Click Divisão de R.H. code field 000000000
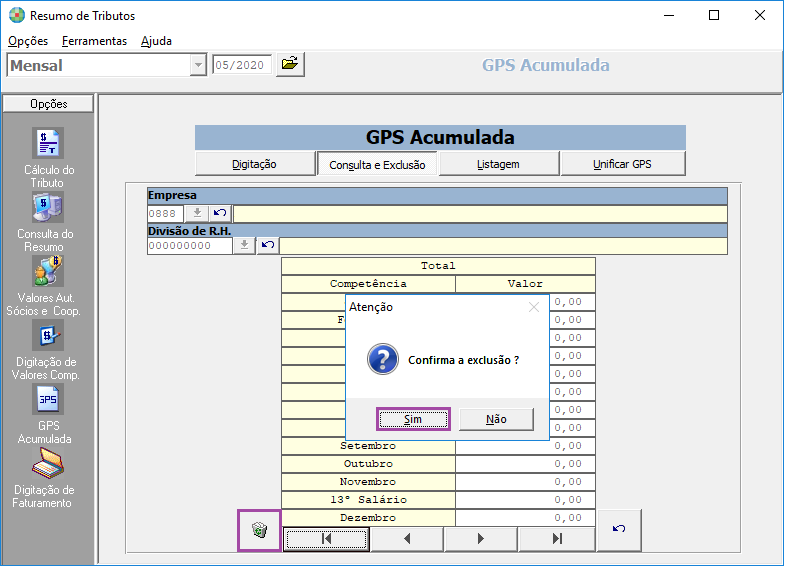This screenshot has height=567, width=785. point(190,246)
